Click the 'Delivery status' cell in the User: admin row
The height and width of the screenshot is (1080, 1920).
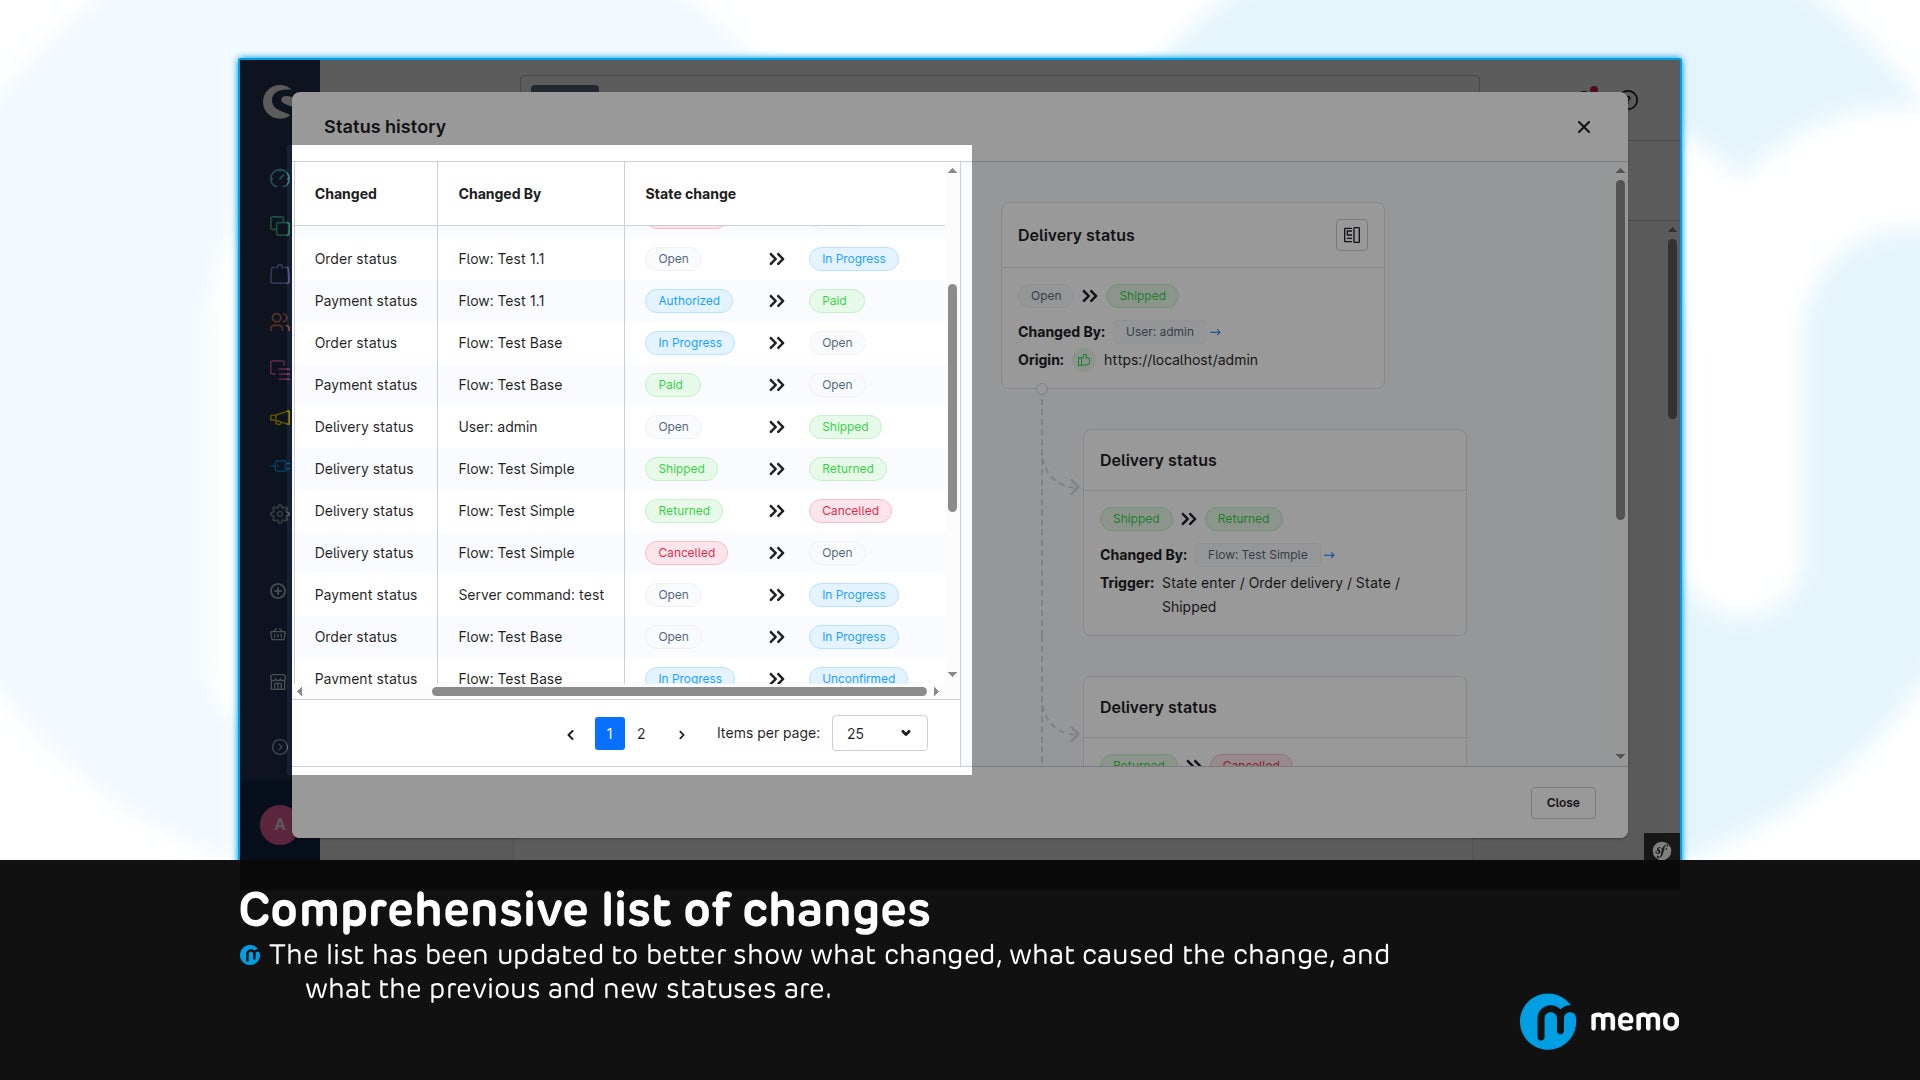[x=364, y=427]
